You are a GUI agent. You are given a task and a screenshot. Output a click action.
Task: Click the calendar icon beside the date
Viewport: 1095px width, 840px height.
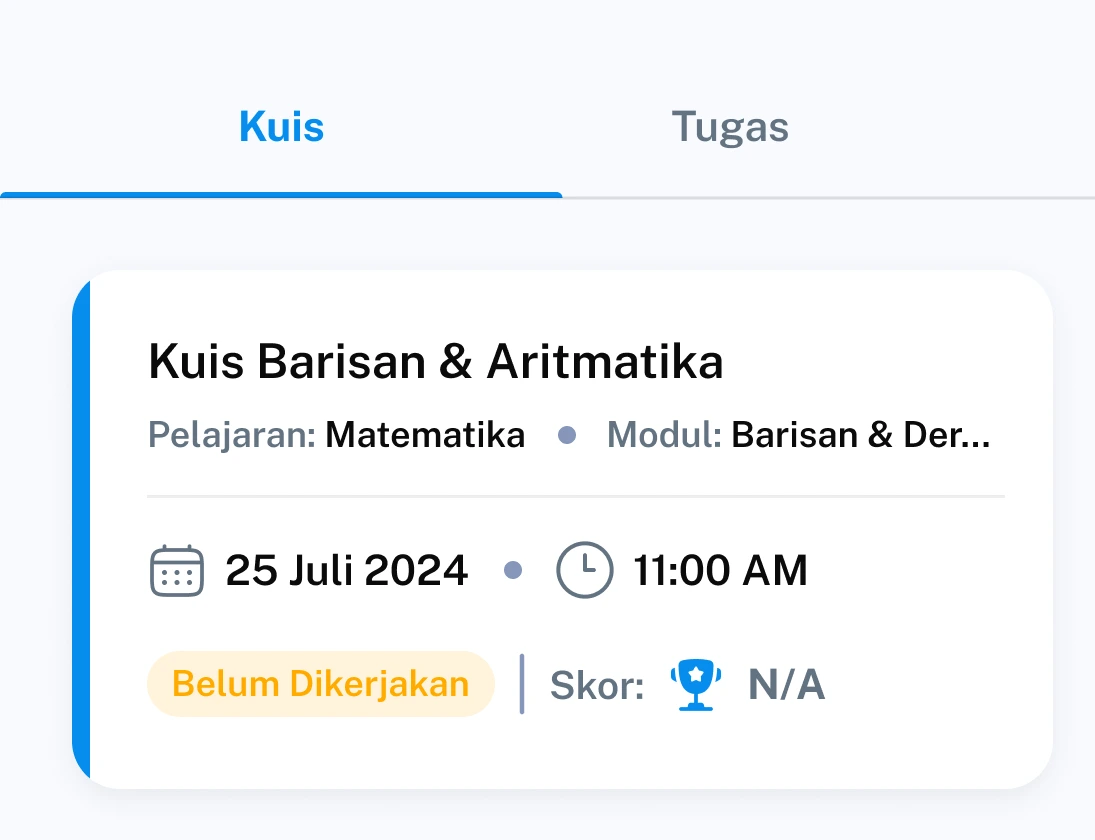[176, 571]
